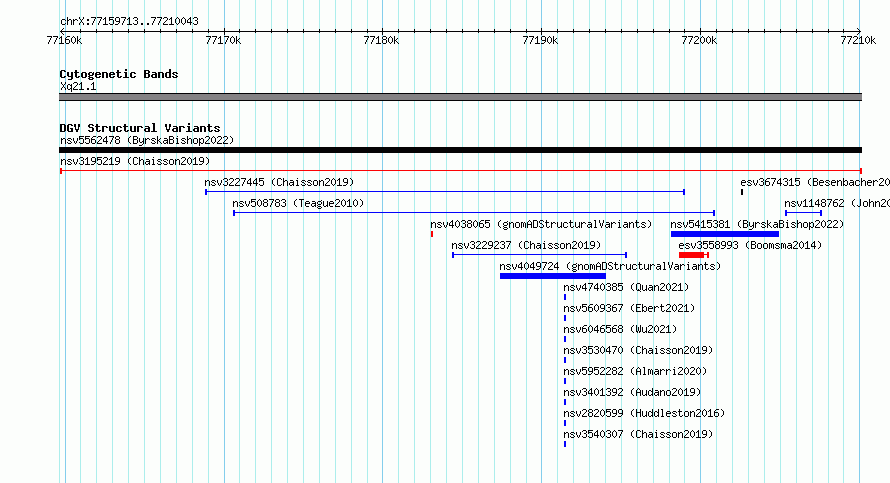Click the 77200k ruler position
The height and width of the screenshot is (483, 890).
(x=699, y=40)
